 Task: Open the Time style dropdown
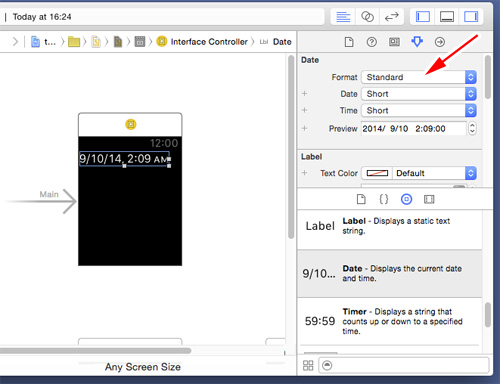point(419,111)
